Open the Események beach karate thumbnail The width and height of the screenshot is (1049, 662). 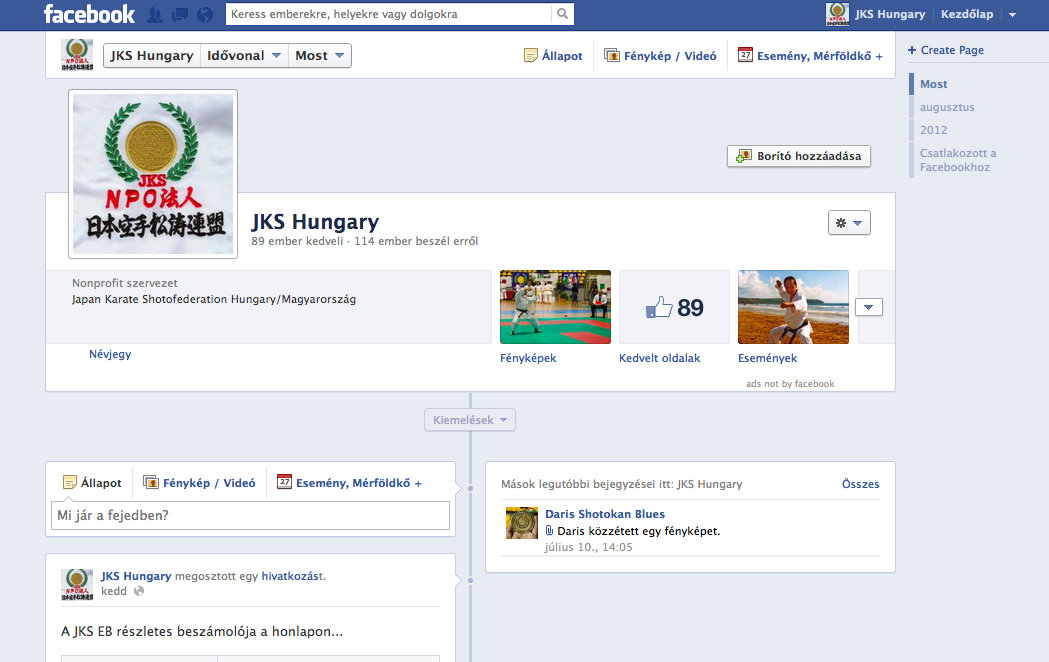pos(793,307)
